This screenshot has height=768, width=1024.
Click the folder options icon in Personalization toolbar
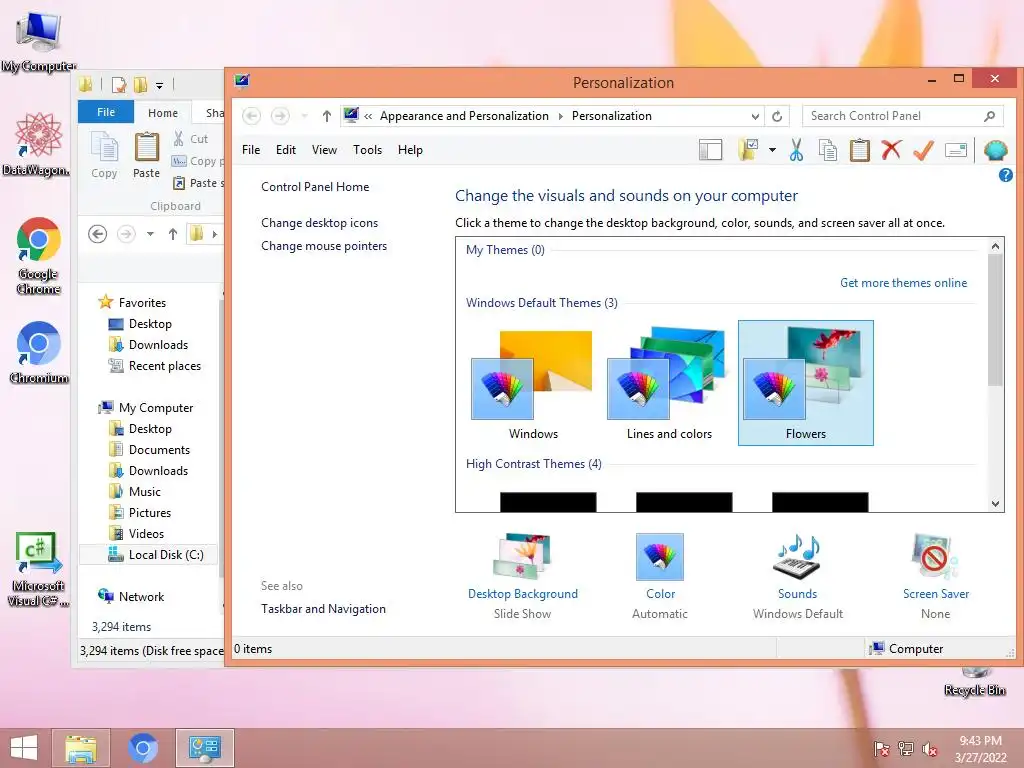coord(748,150)
